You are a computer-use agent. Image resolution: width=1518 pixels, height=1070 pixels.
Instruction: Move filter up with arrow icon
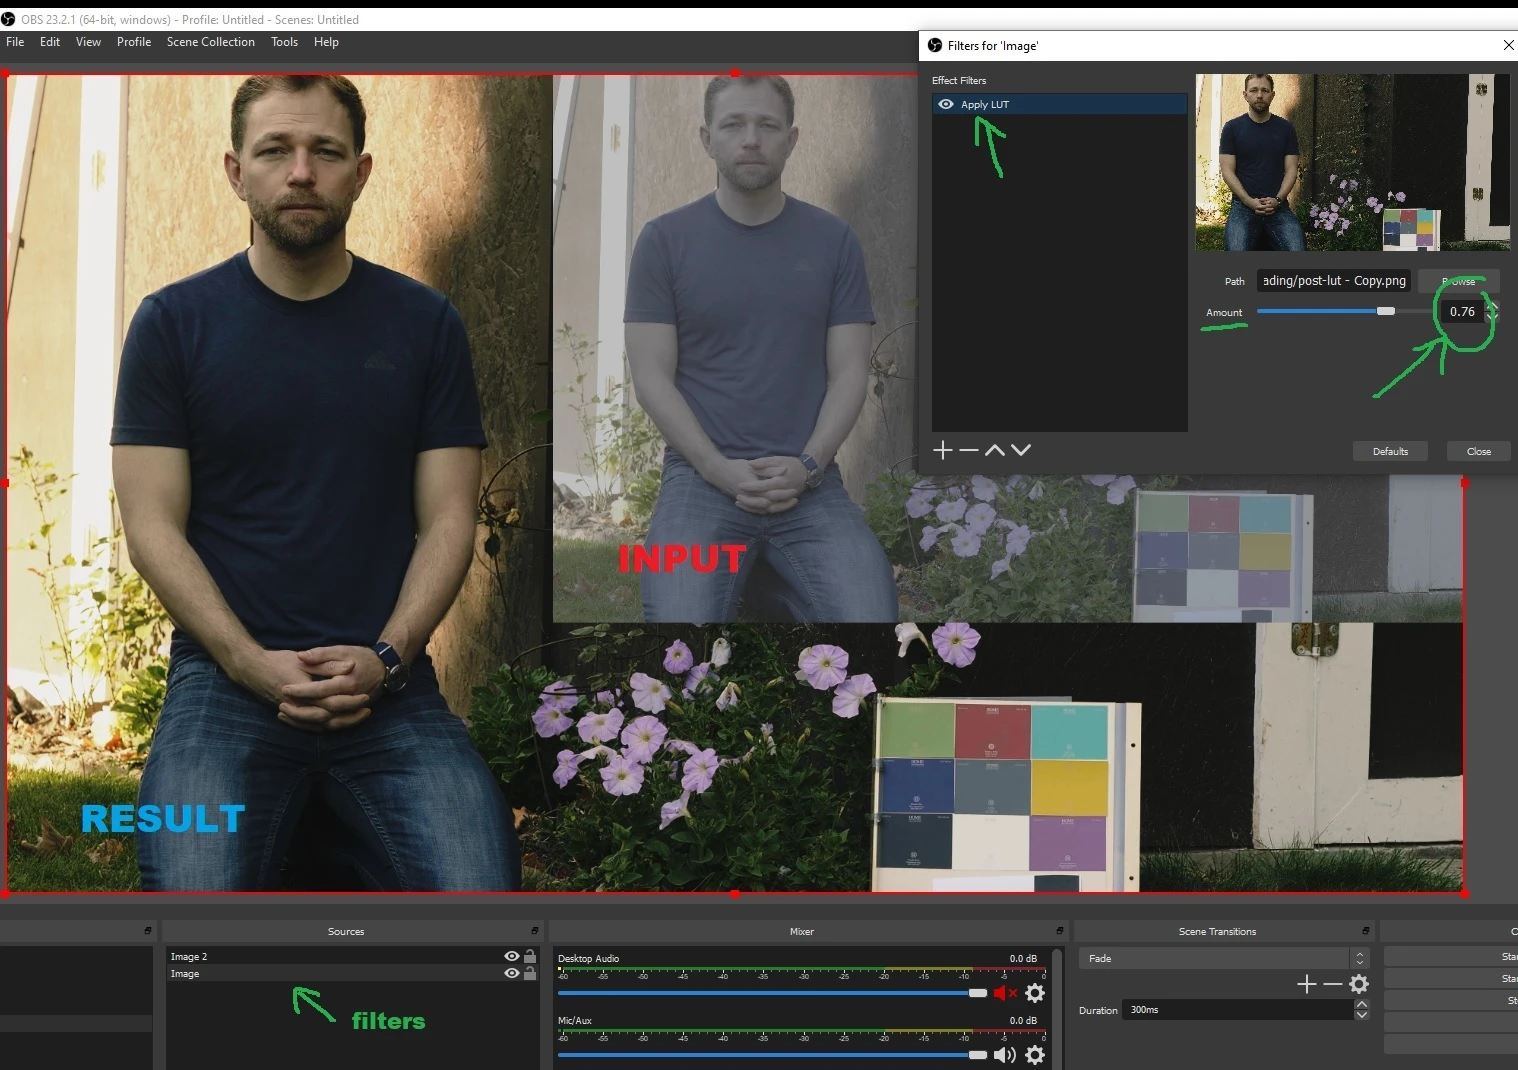pyautogui.click(x=994, y=450)
